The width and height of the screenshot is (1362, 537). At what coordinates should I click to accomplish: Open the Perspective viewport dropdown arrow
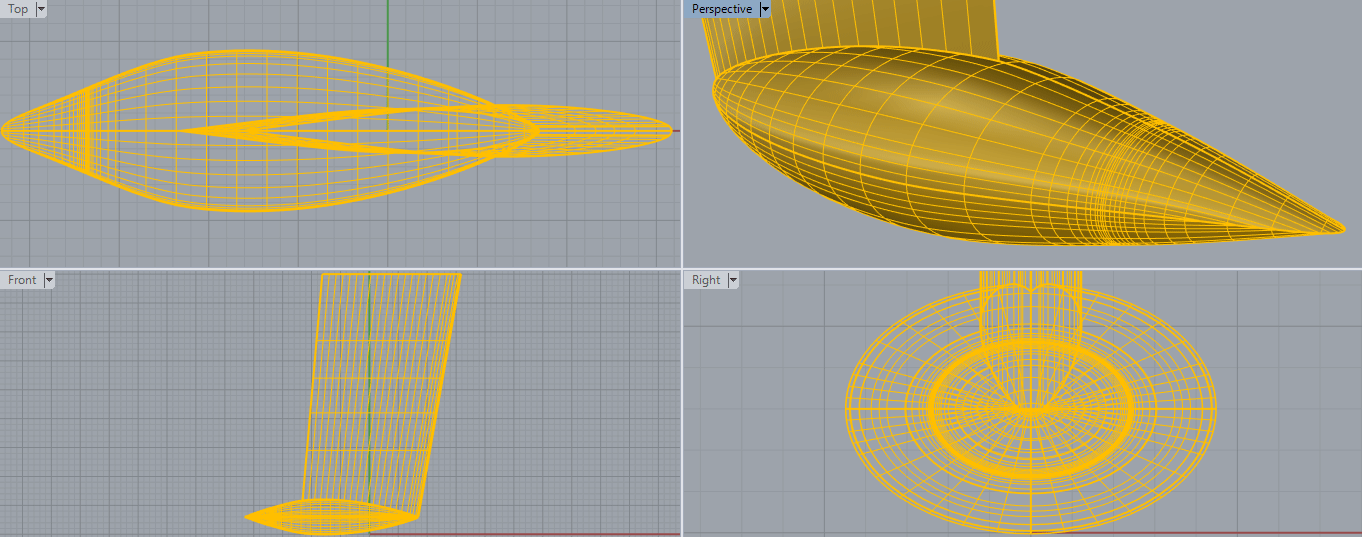(765, 9)
